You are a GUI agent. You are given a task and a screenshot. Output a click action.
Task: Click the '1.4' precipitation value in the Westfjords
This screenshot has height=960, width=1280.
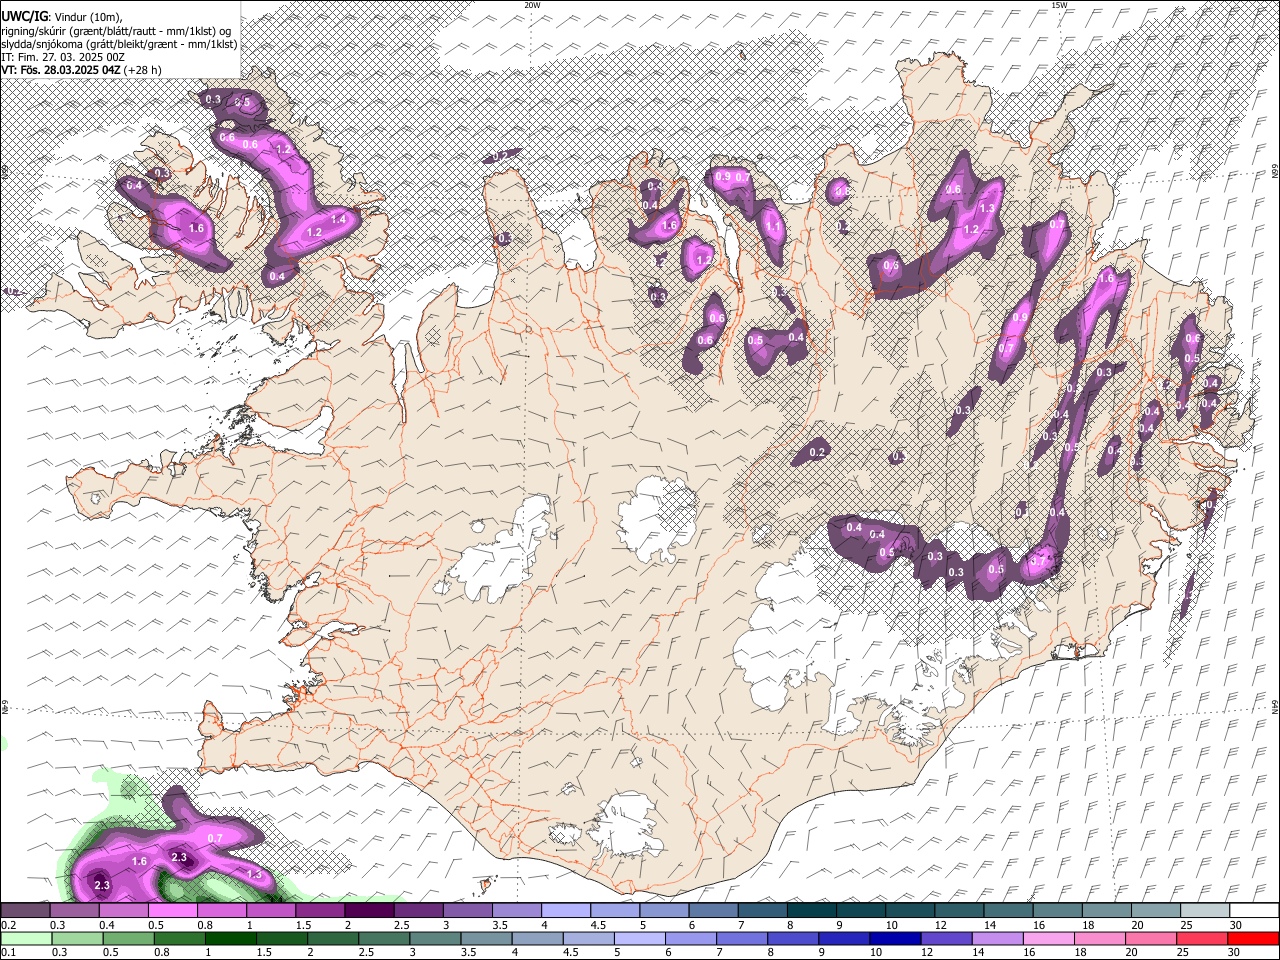click(338, 220)
